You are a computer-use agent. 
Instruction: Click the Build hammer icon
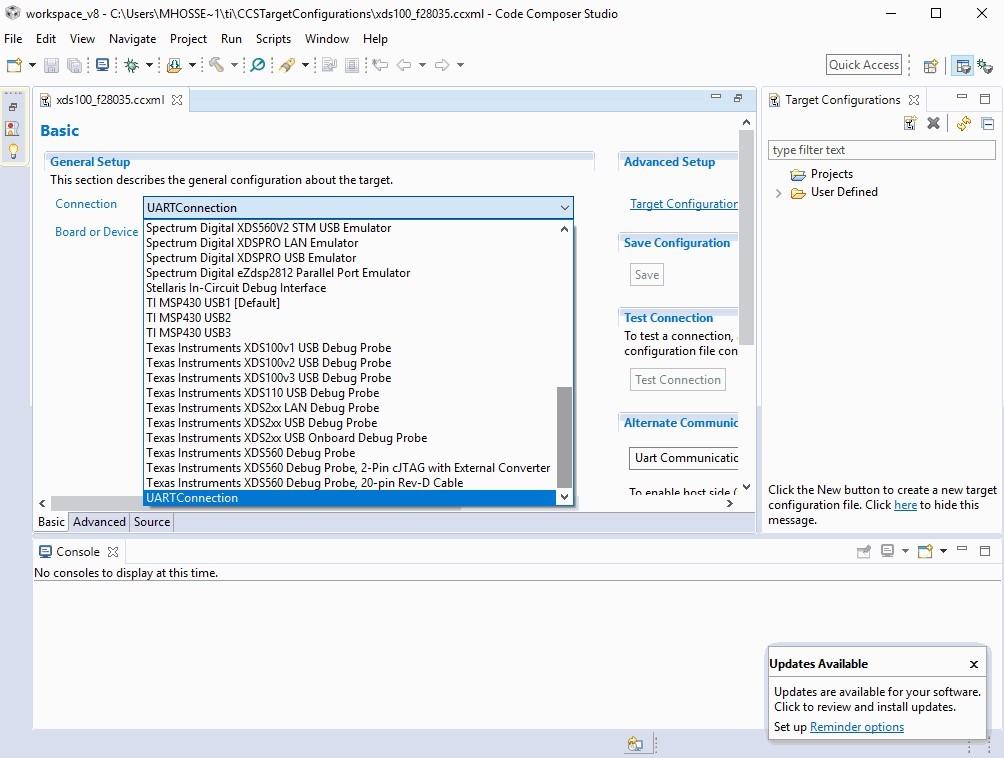[x=216, y=65]
